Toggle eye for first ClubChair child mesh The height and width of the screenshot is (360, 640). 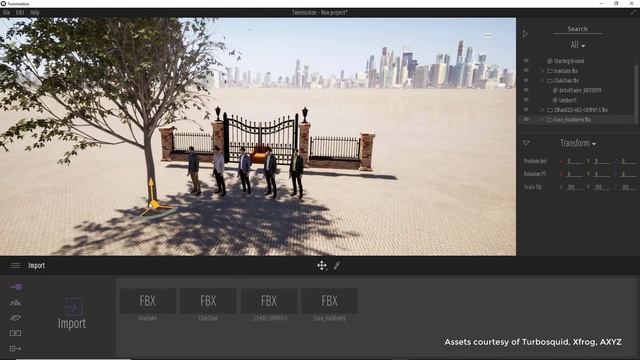click(526, 90)
